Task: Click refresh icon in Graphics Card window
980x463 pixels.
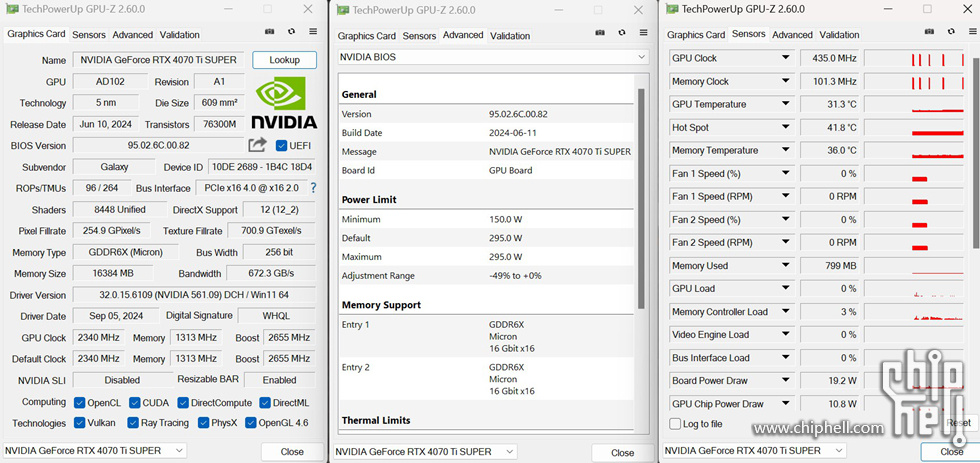Action: pyautogui.click(x=291, y=31)
